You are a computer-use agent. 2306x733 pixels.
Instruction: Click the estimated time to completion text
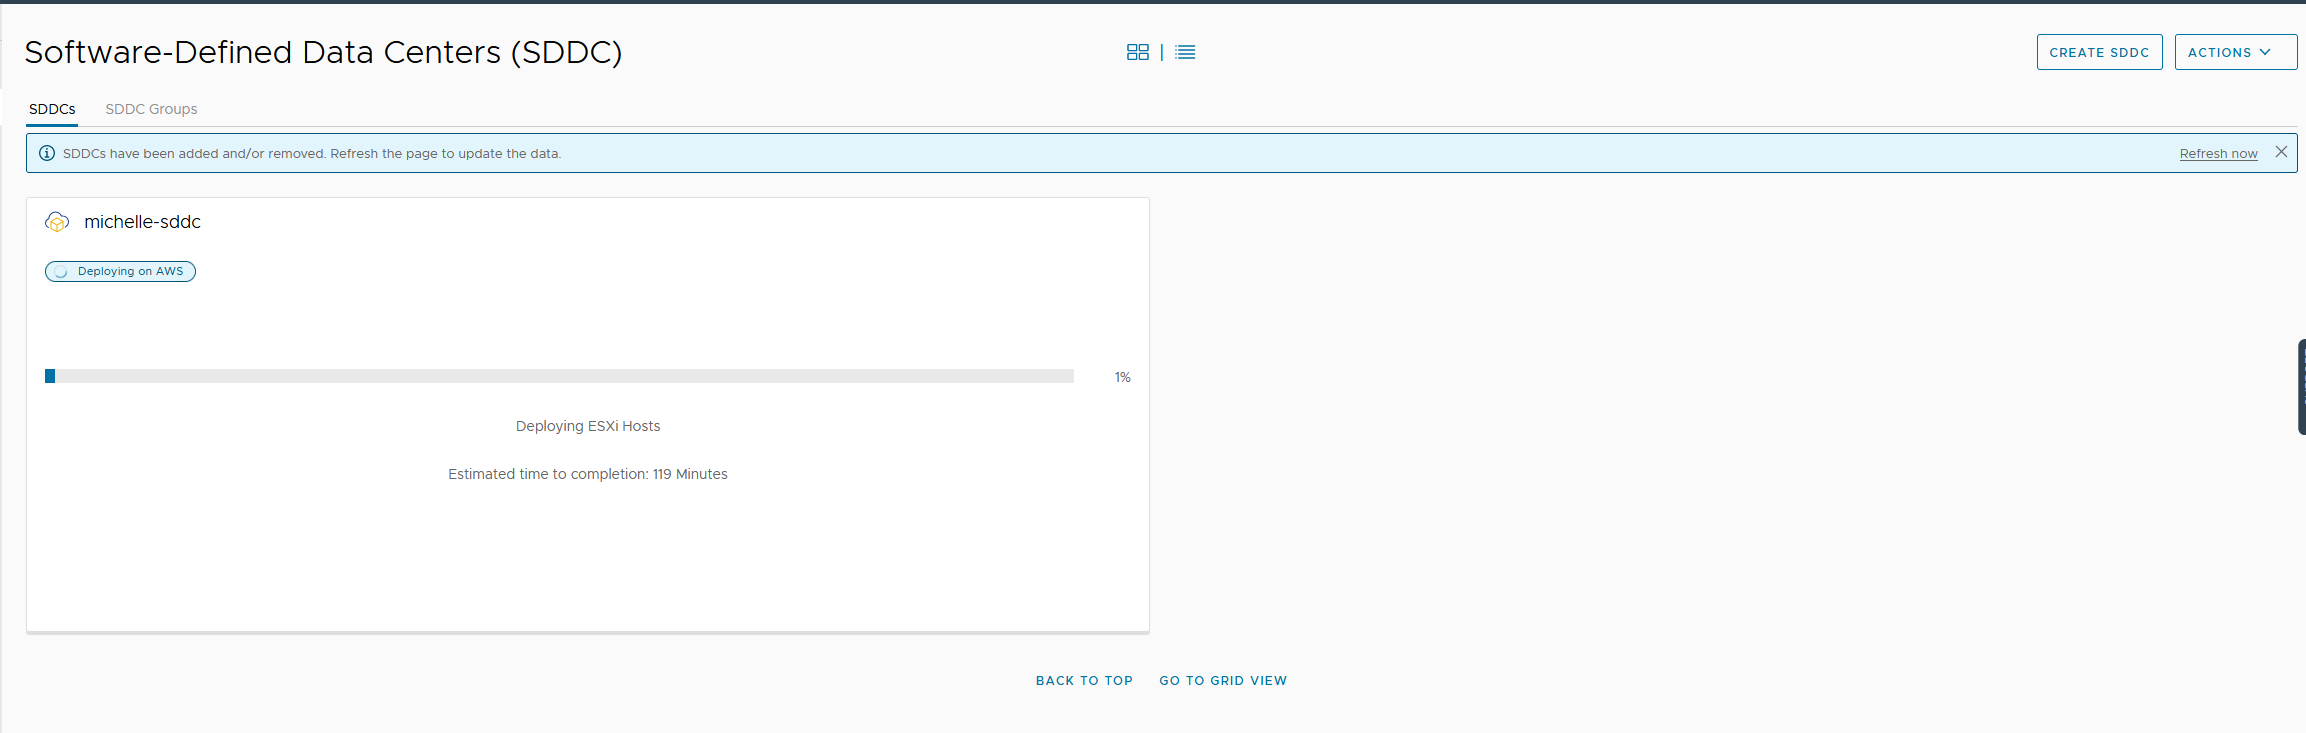pos(588,474)
